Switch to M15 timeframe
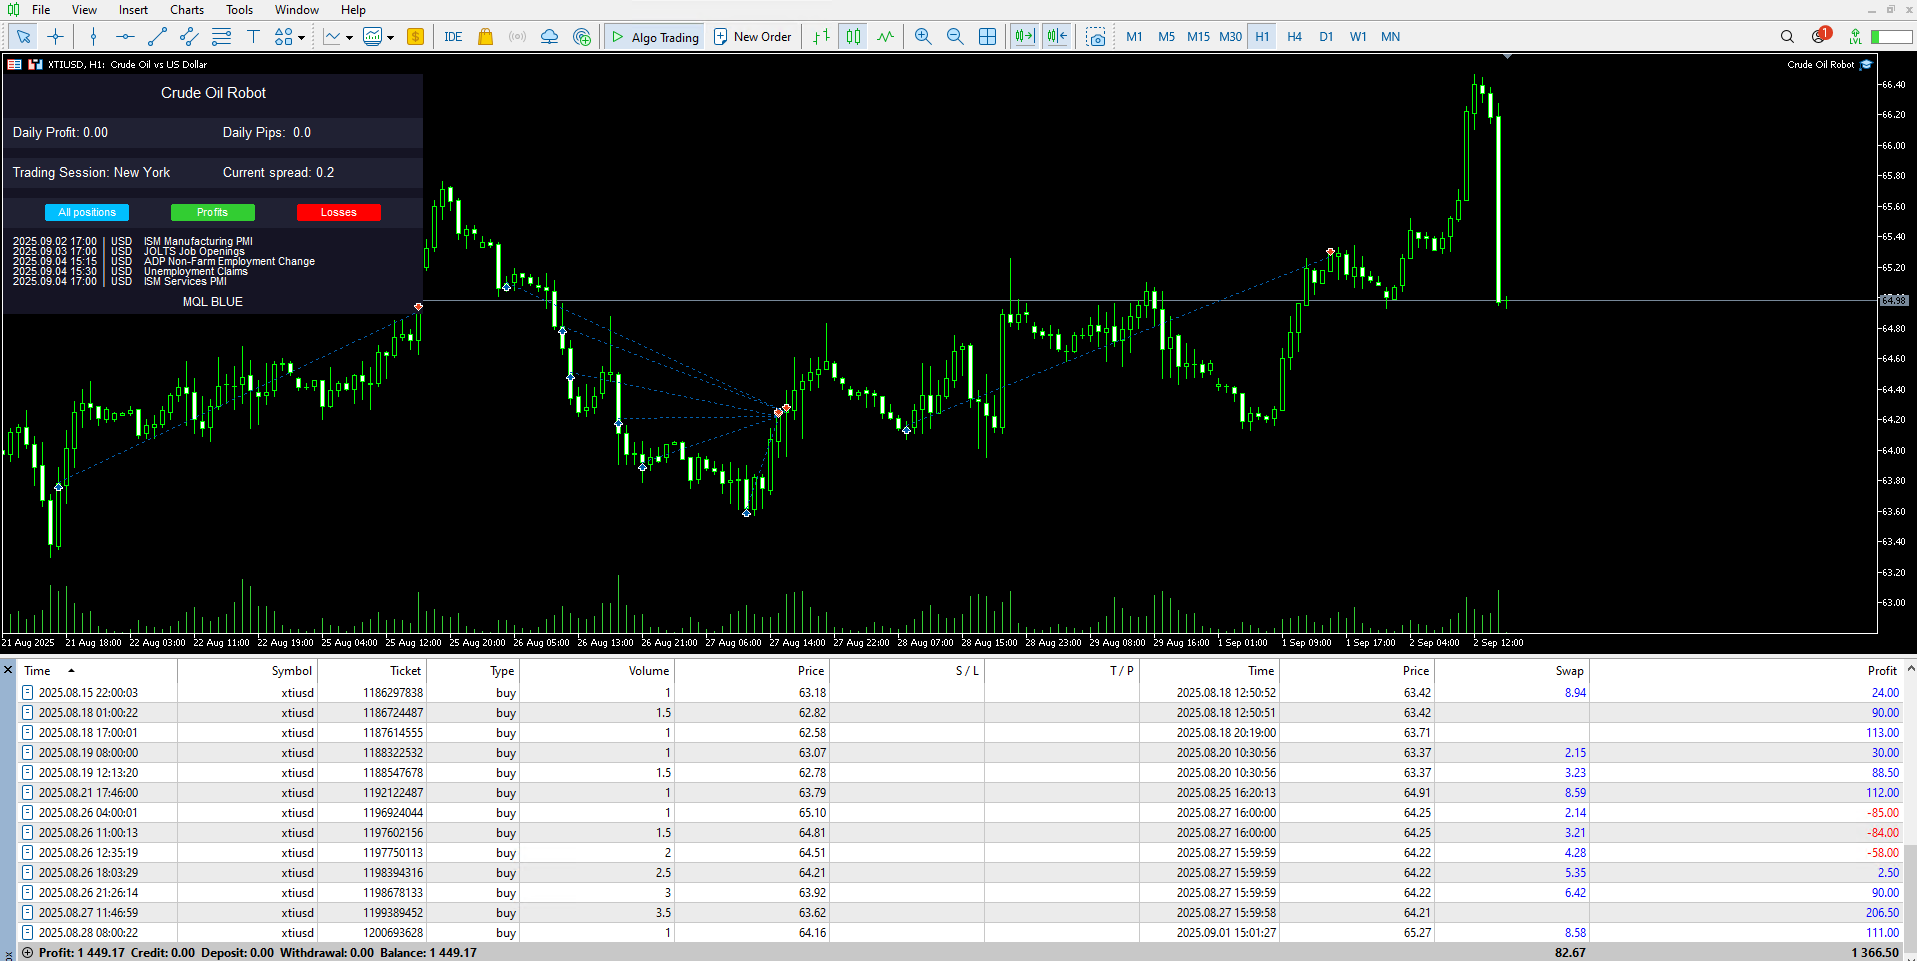 click(x=1198, y=37)
